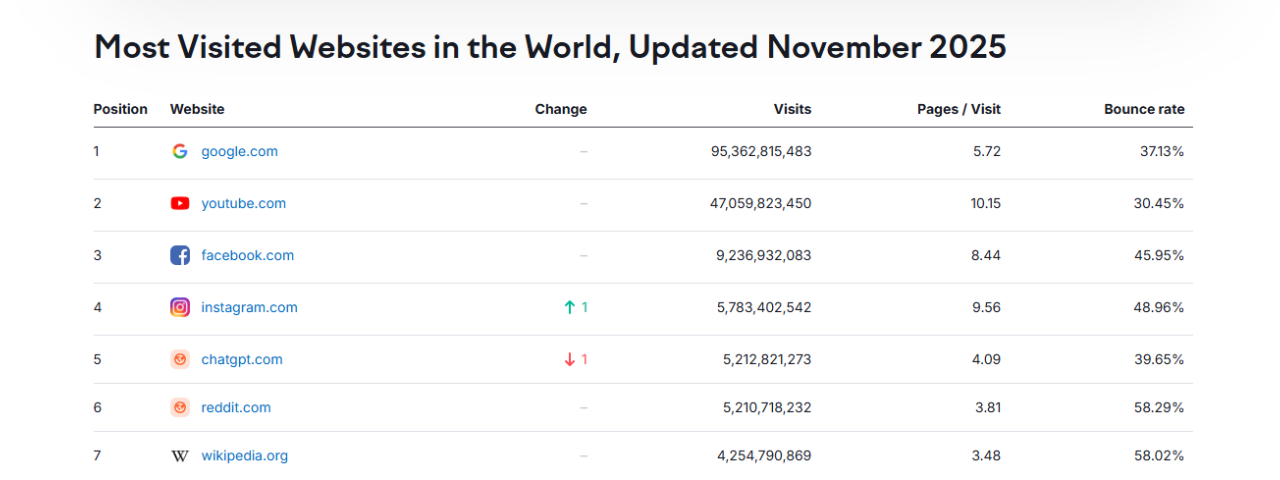Select the visits value 9,236,932,083

point(764,255)
